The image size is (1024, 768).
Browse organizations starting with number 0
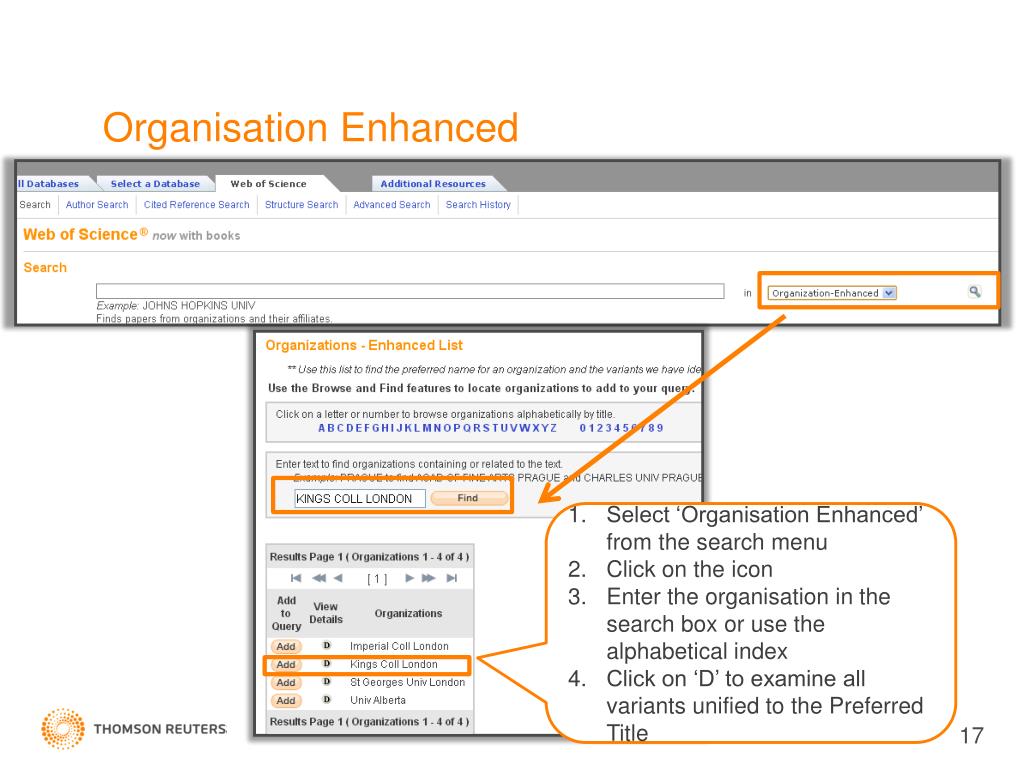[583, 428]
